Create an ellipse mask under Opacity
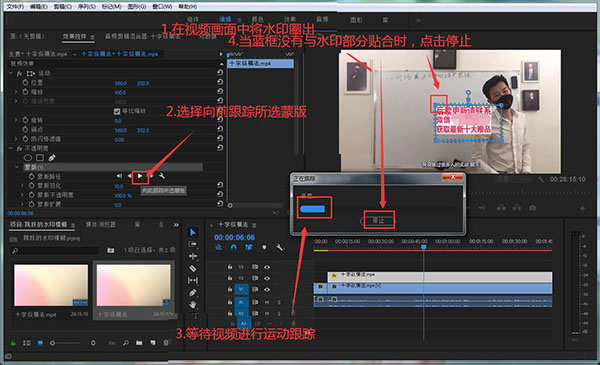 tap(28, 158)
